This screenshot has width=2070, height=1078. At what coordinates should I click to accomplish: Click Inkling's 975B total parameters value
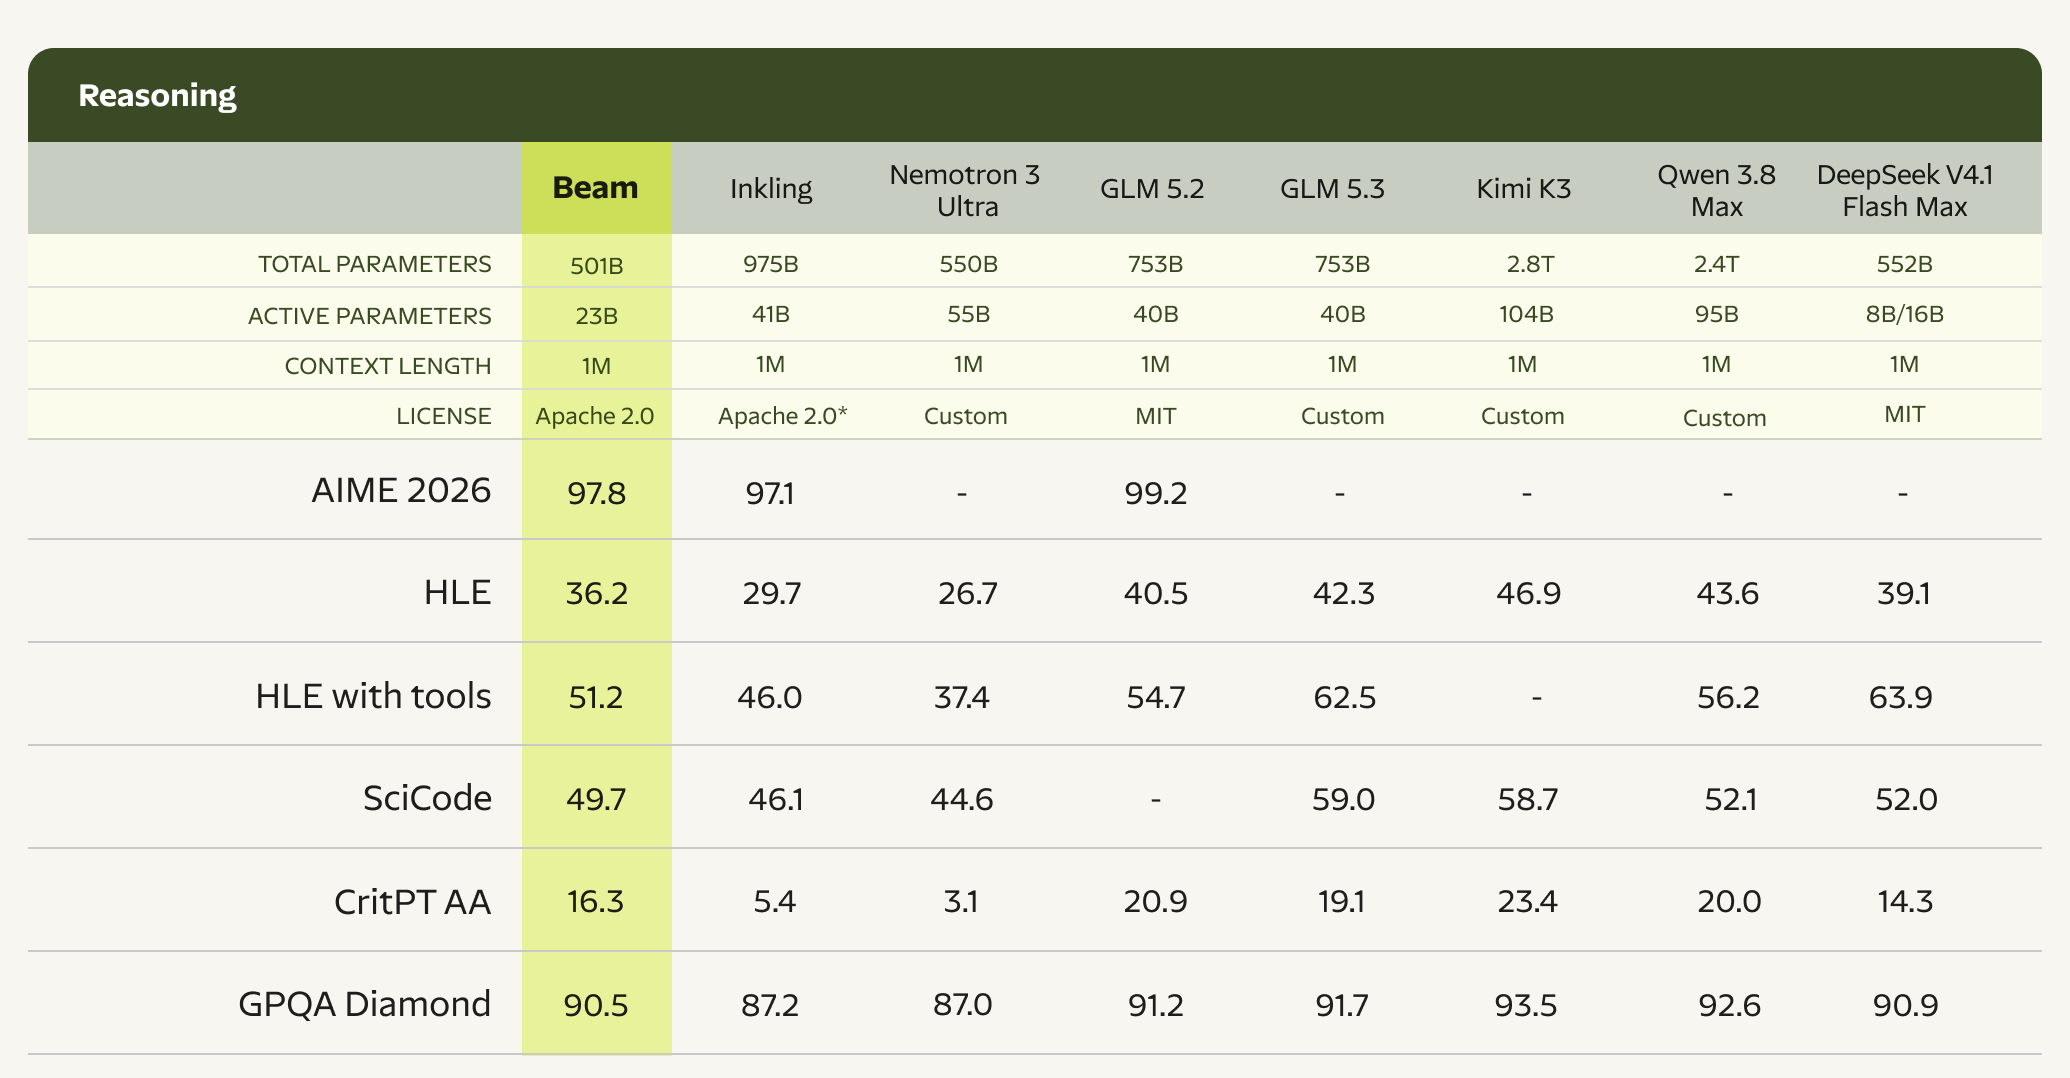(771, 264)
